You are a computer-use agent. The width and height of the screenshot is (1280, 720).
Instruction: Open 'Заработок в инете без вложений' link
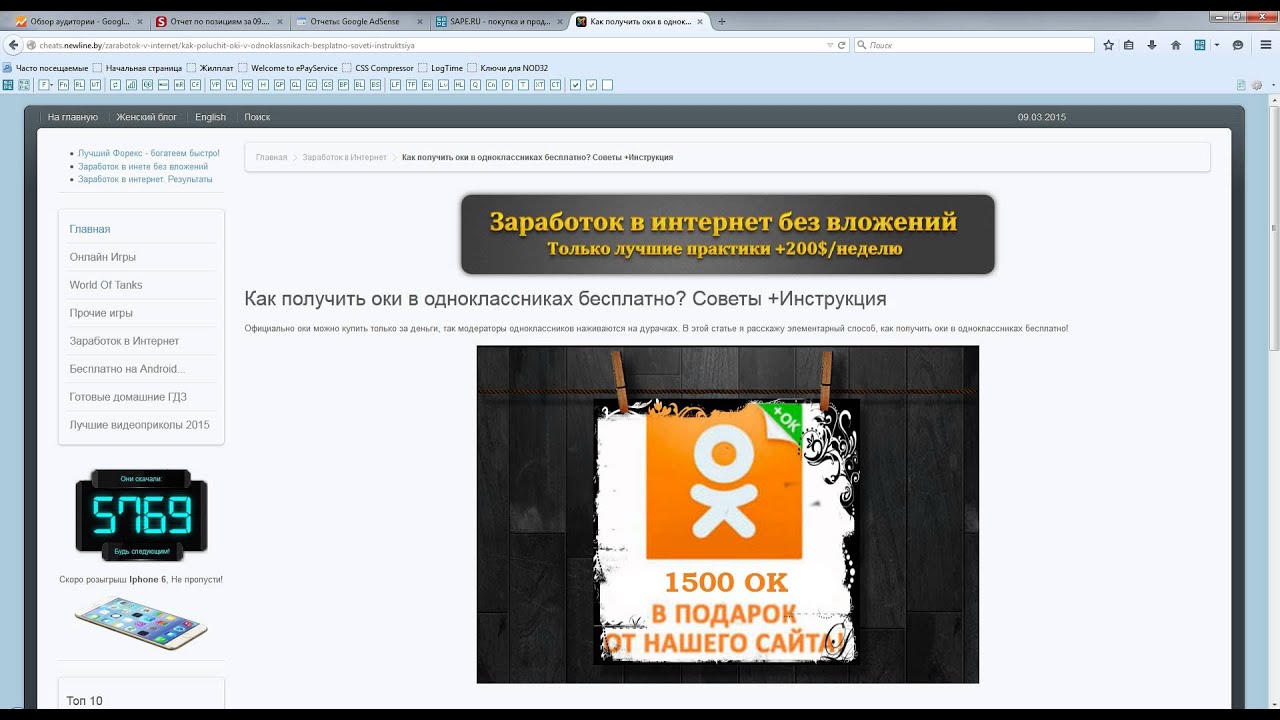[143, 166]
